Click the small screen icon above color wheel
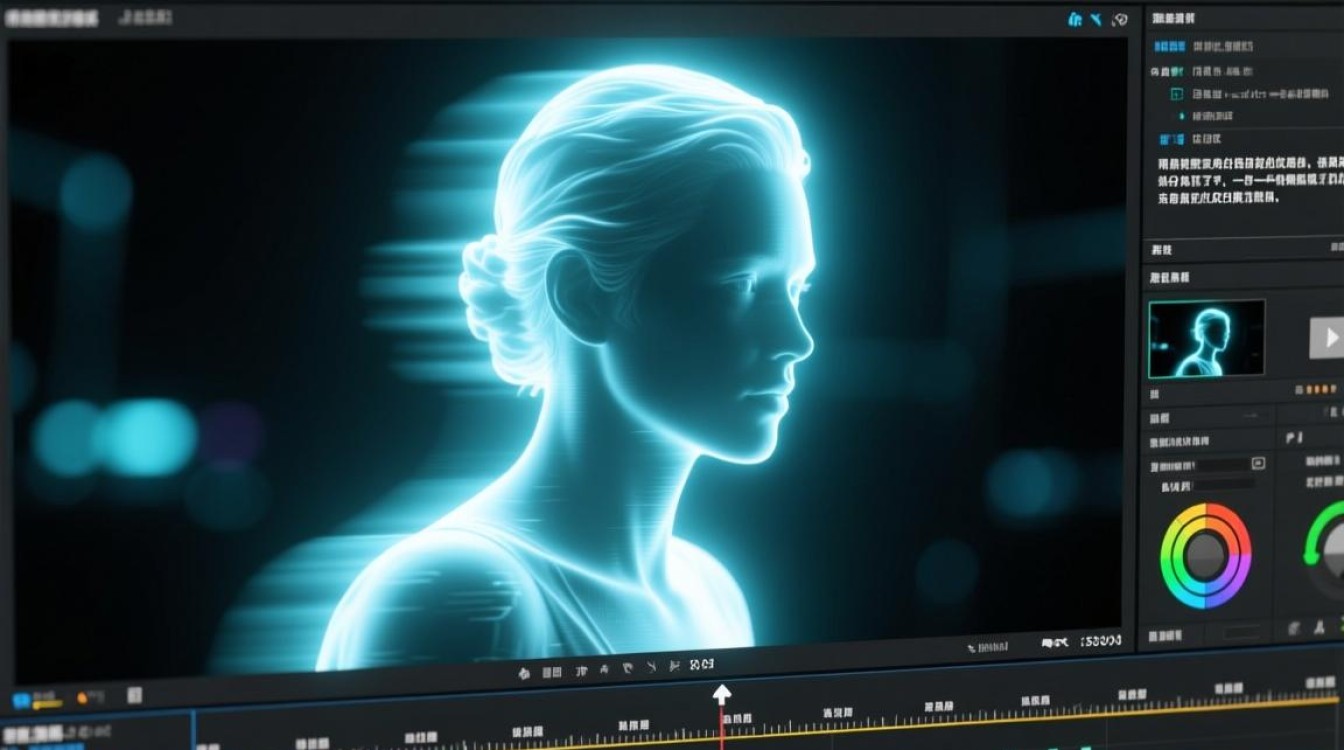The height and width of the screenshot is (750, 1344). point(1258,463)
